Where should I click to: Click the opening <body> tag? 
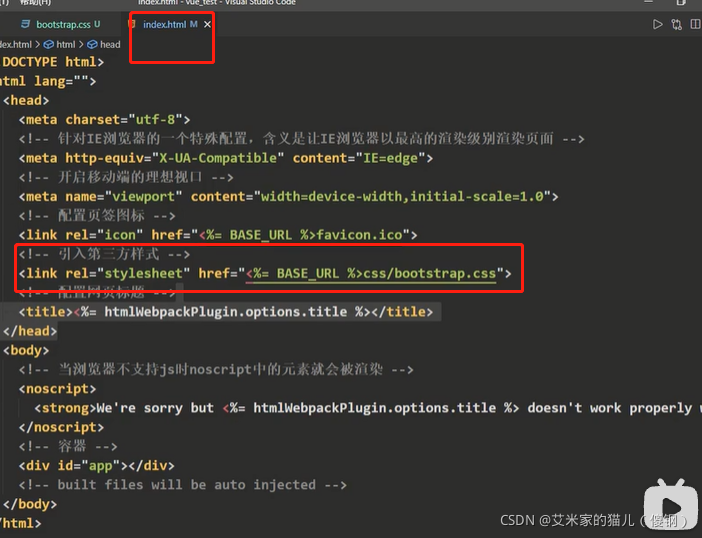(x=26, y=350)
